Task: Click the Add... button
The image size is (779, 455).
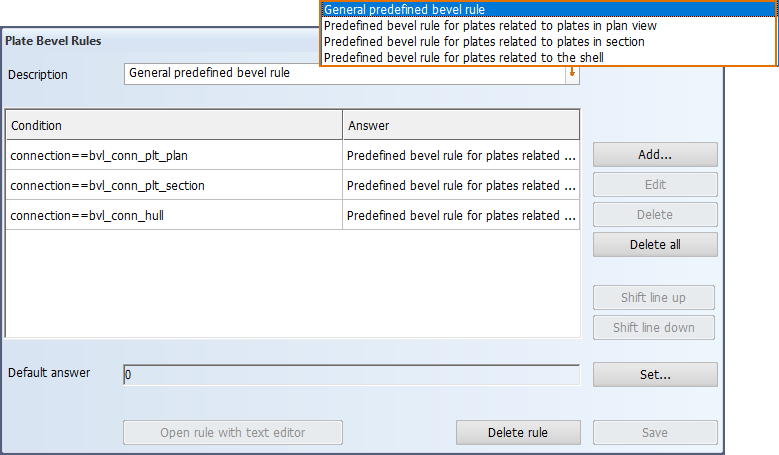Action: 655,155
